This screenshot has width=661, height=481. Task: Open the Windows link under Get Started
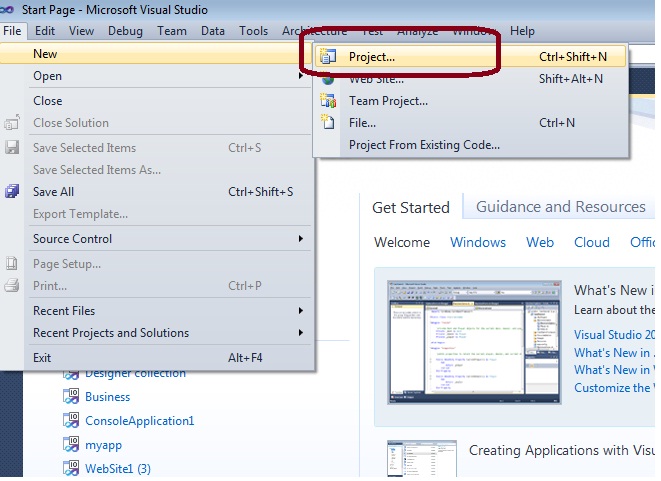coord(478,242)
